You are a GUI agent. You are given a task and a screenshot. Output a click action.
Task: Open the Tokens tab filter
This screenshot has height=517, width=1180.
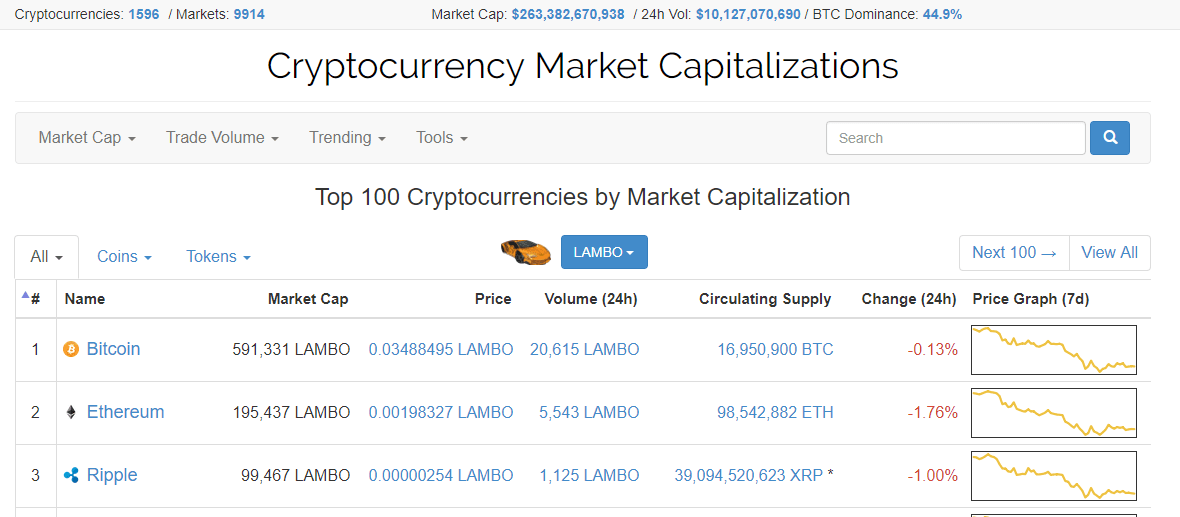pos(219,257)
